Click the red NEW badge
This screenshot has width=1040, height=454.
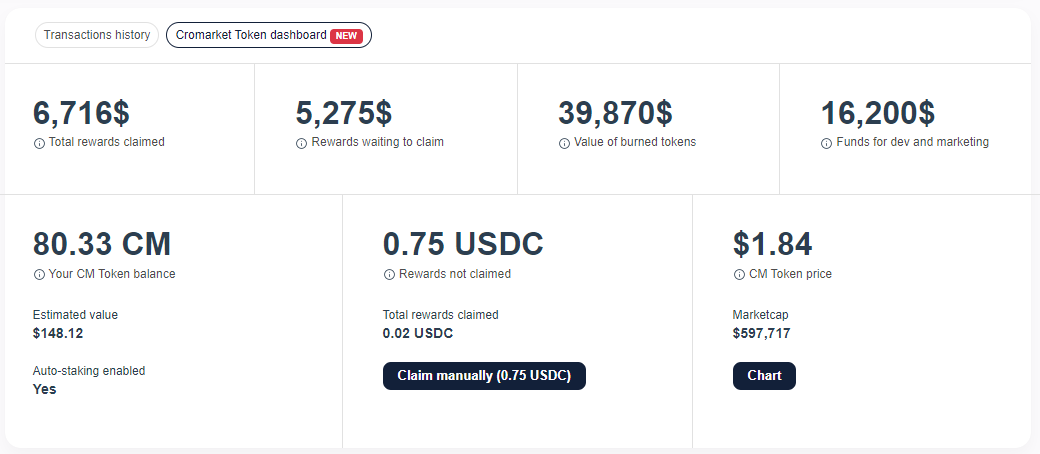tap(346, 36)
